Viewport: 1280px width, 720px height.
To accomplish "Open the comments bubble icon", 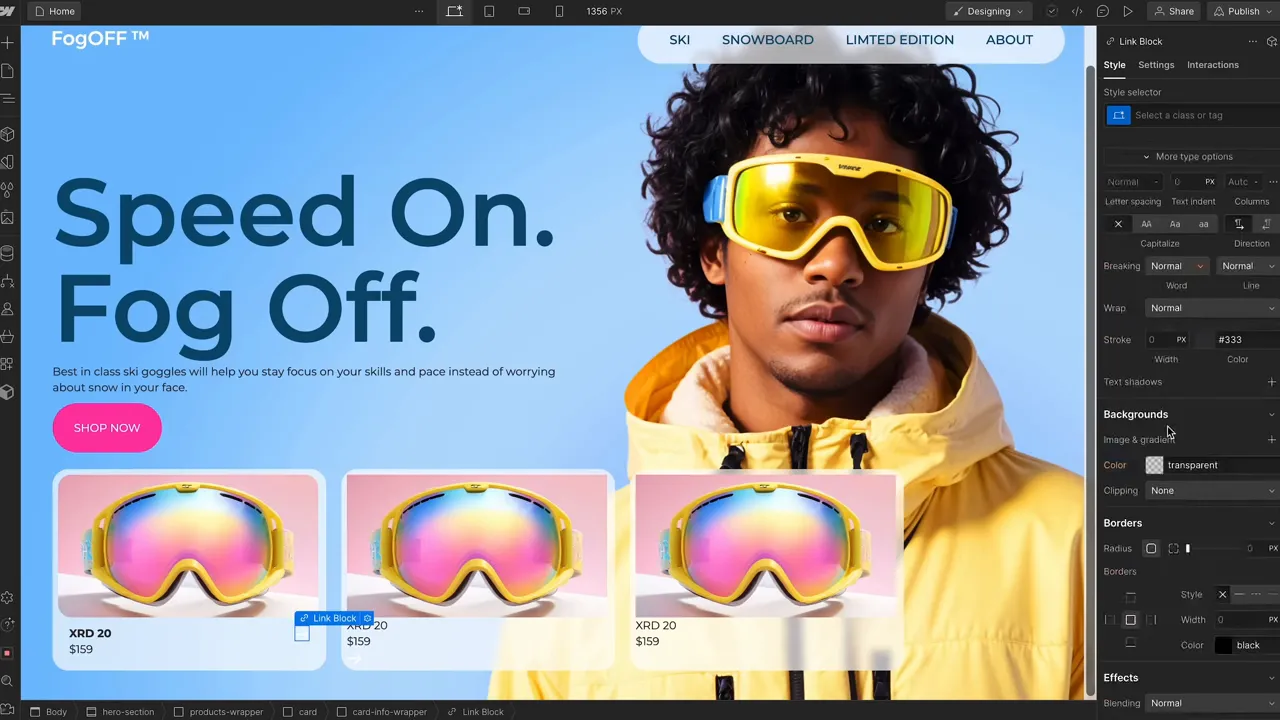I will pyautogui.click(x=1102, y=11).
